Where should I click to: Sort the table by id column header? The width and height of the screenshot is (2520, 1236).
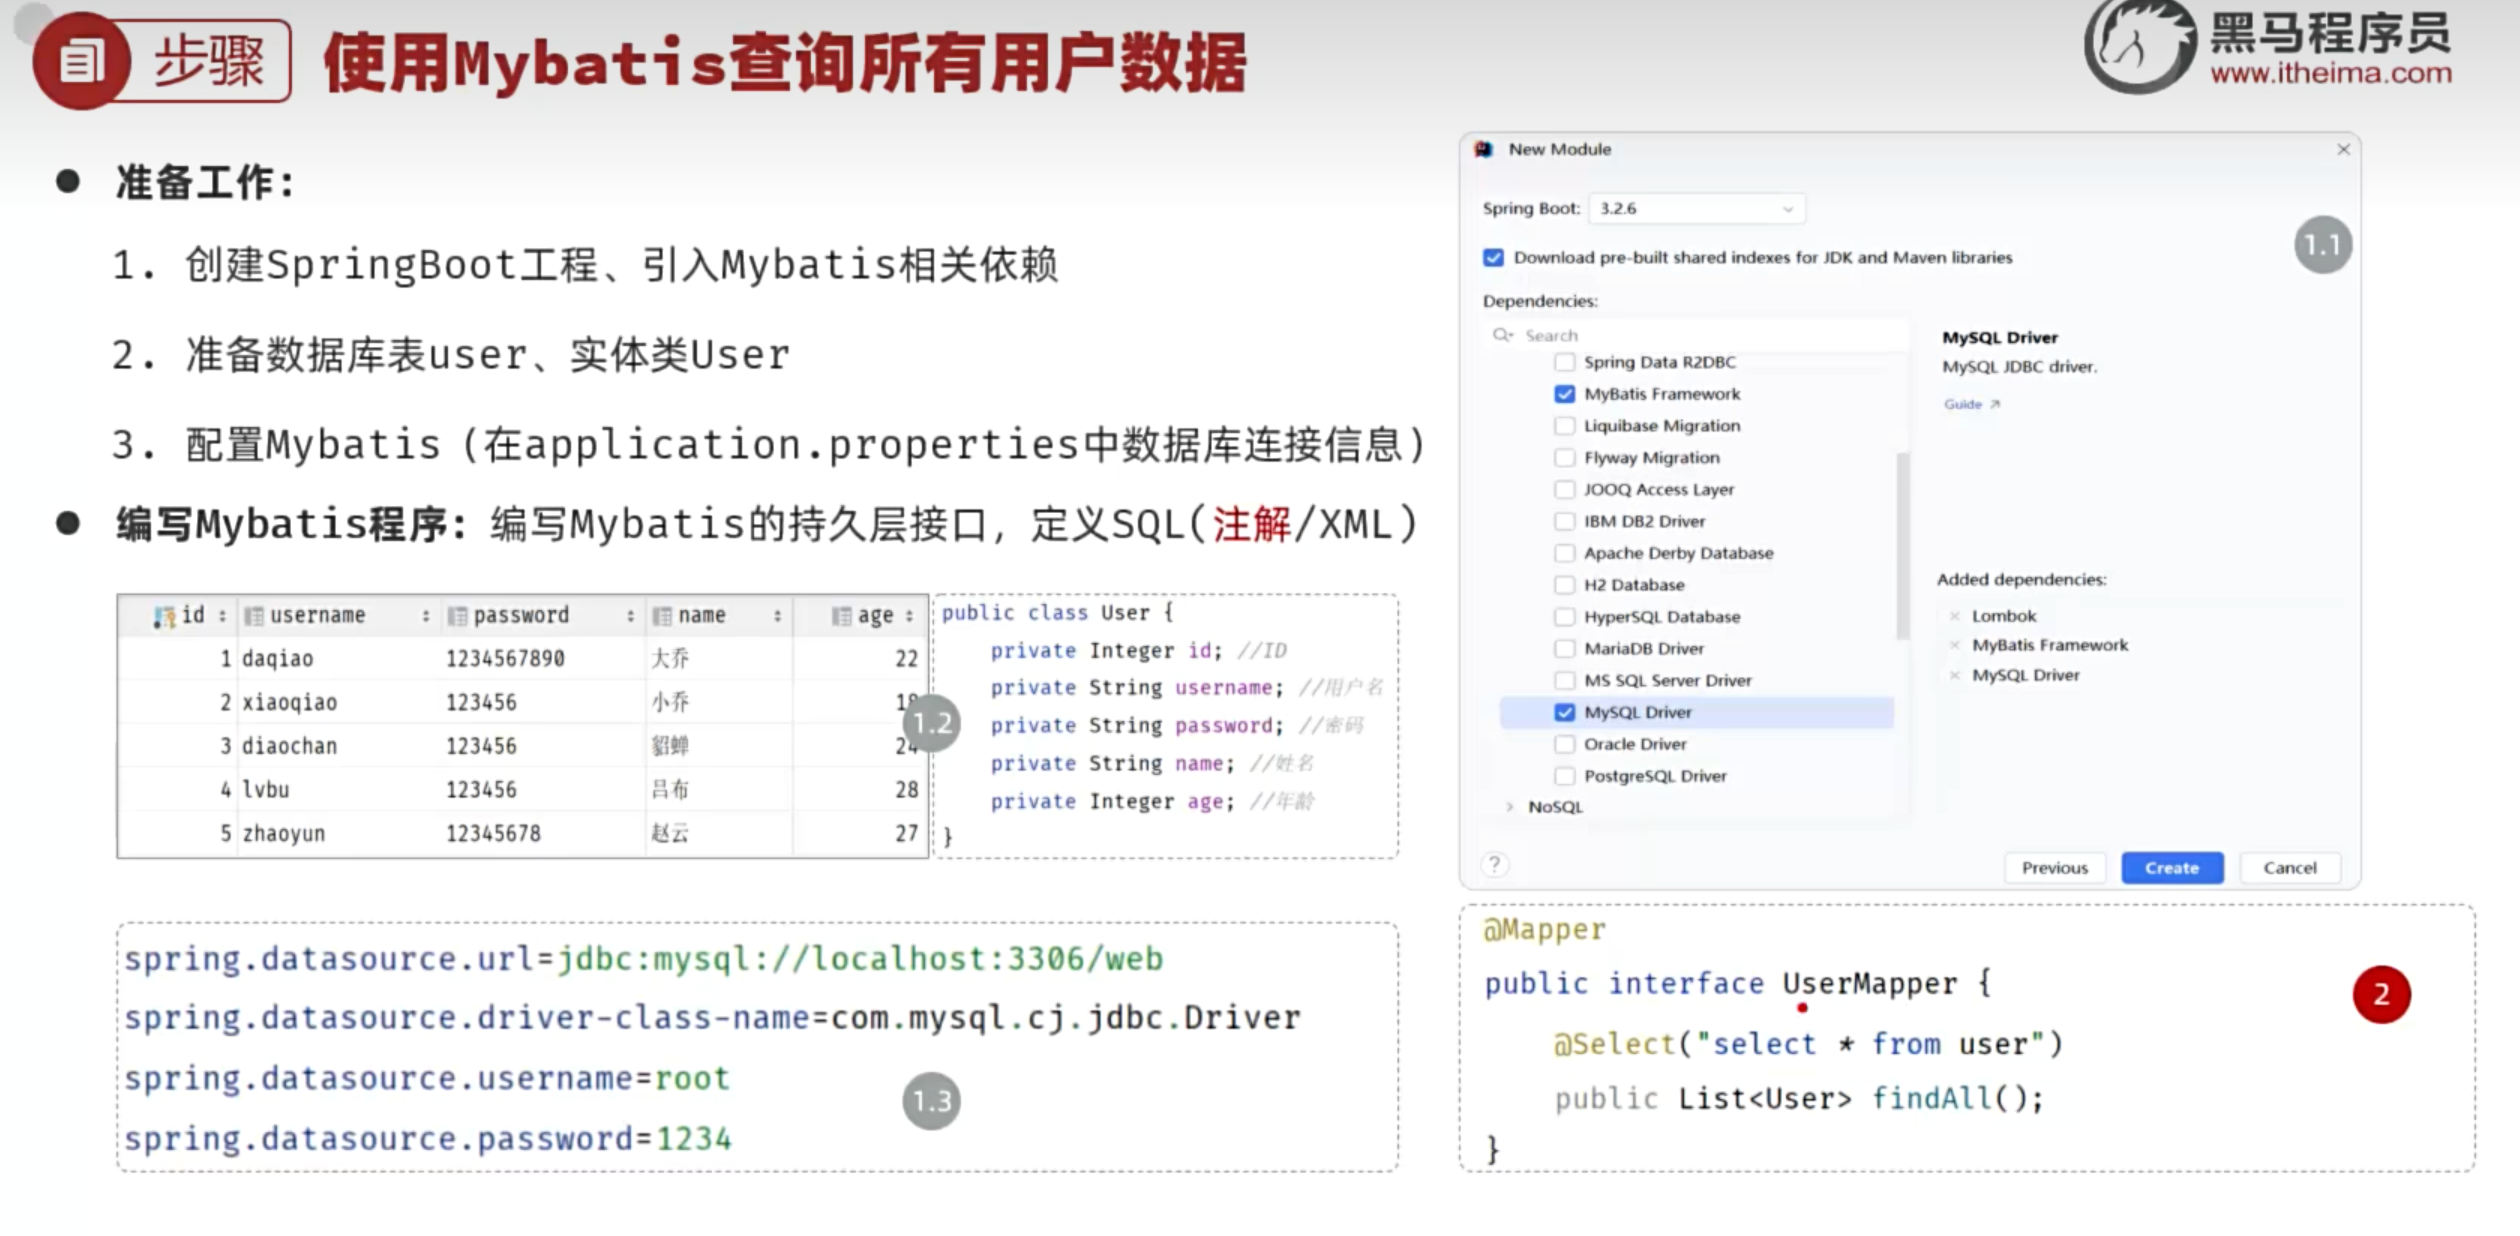click(x=178, y=616)
